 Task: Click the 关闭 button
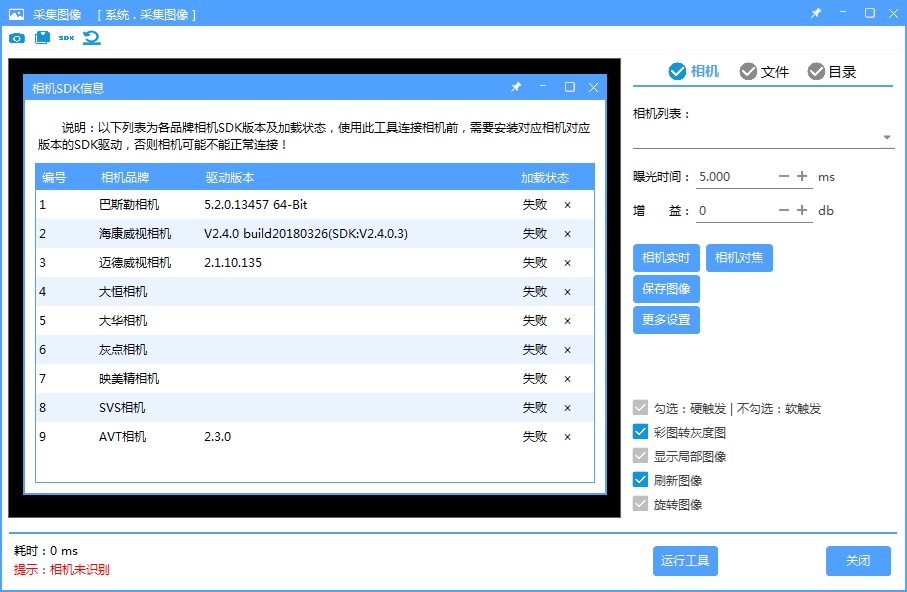point(858,561)
